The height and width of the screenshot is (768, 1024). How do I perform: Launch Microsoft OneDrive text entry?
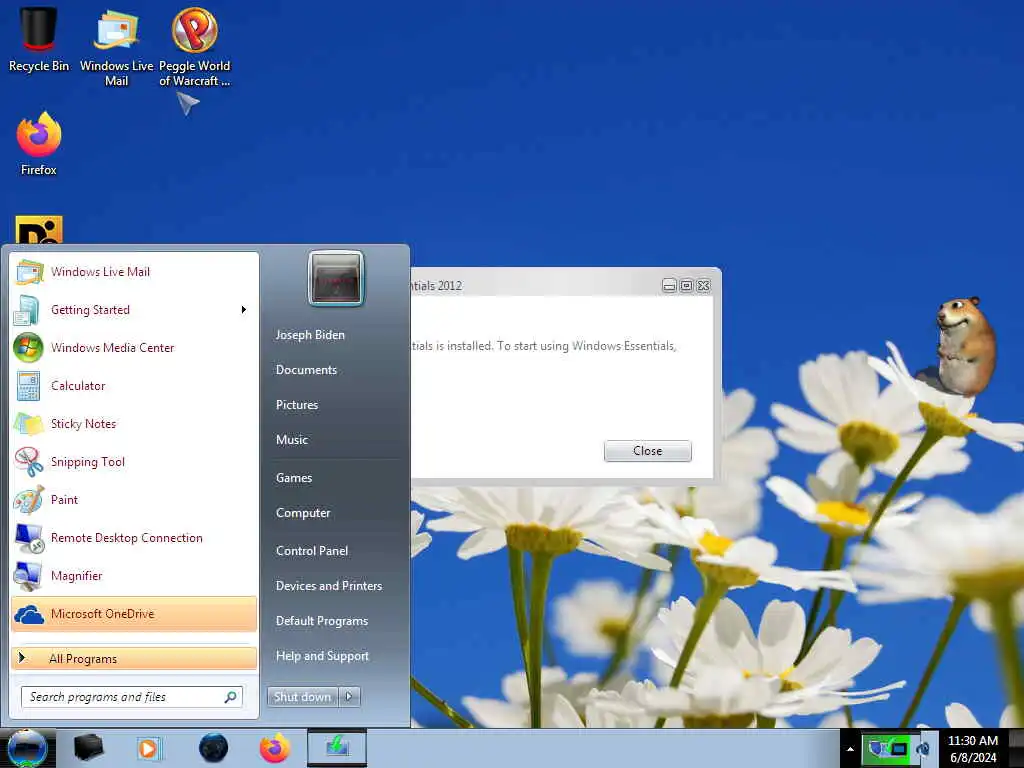[x=103, y=614]
